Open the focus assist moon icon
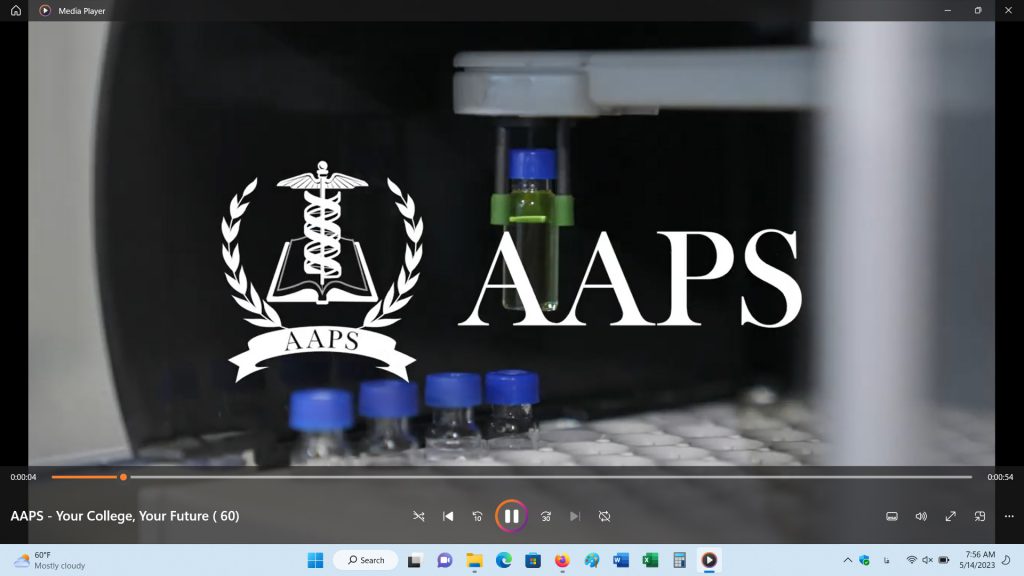Screen dimensions: 1024x576 1006,560
